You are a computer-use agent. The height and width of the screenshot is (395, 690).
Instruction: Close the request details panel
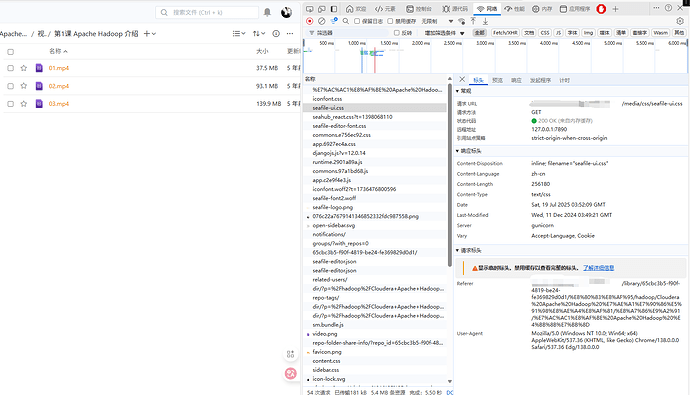click(462, 80)
